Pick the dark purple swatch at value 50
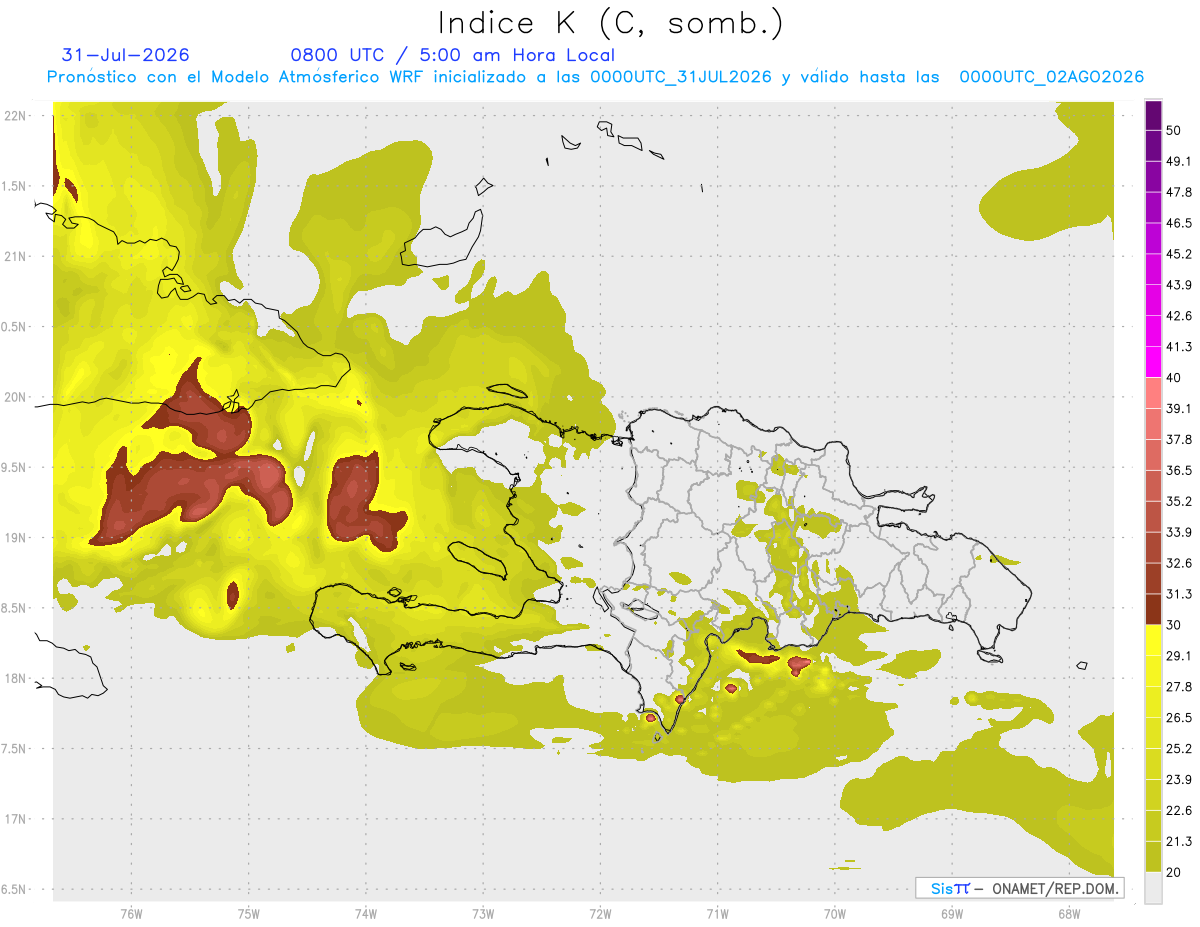The image size is (1200, 927). pos(1153,116)
